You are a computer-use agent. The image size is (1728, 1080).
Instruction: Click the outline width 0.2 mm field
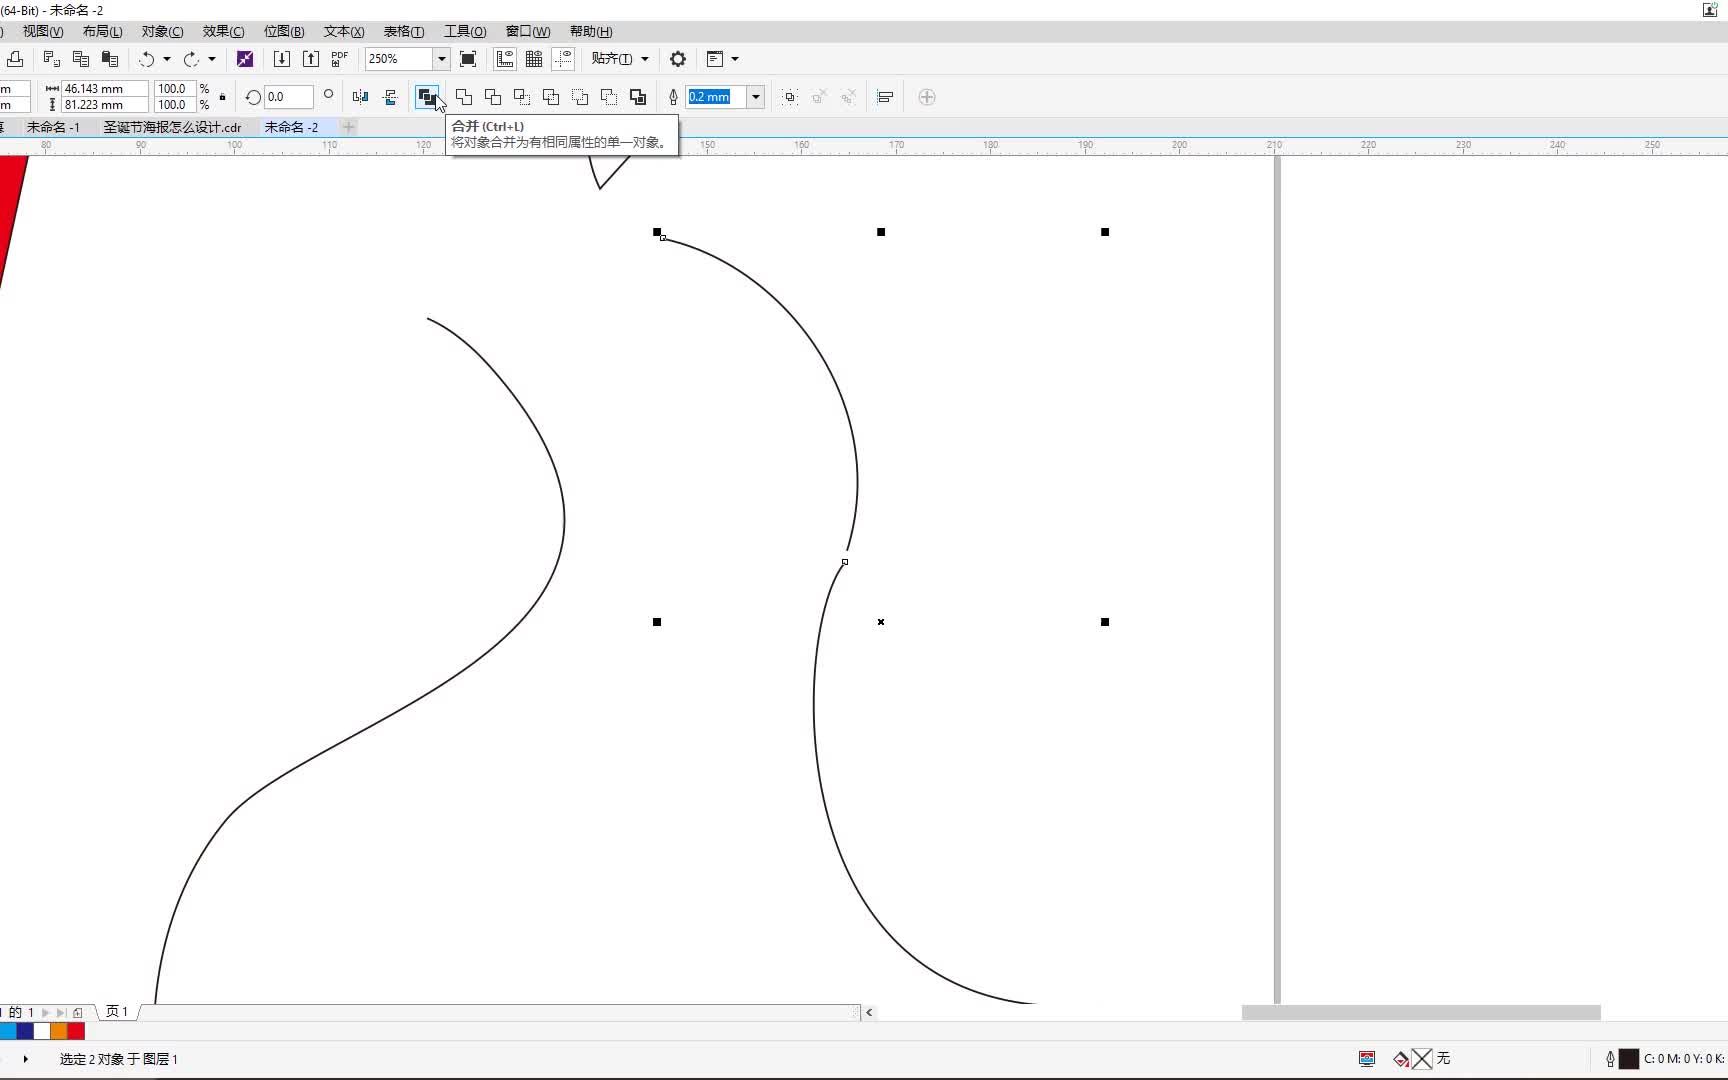coord(716,97)
